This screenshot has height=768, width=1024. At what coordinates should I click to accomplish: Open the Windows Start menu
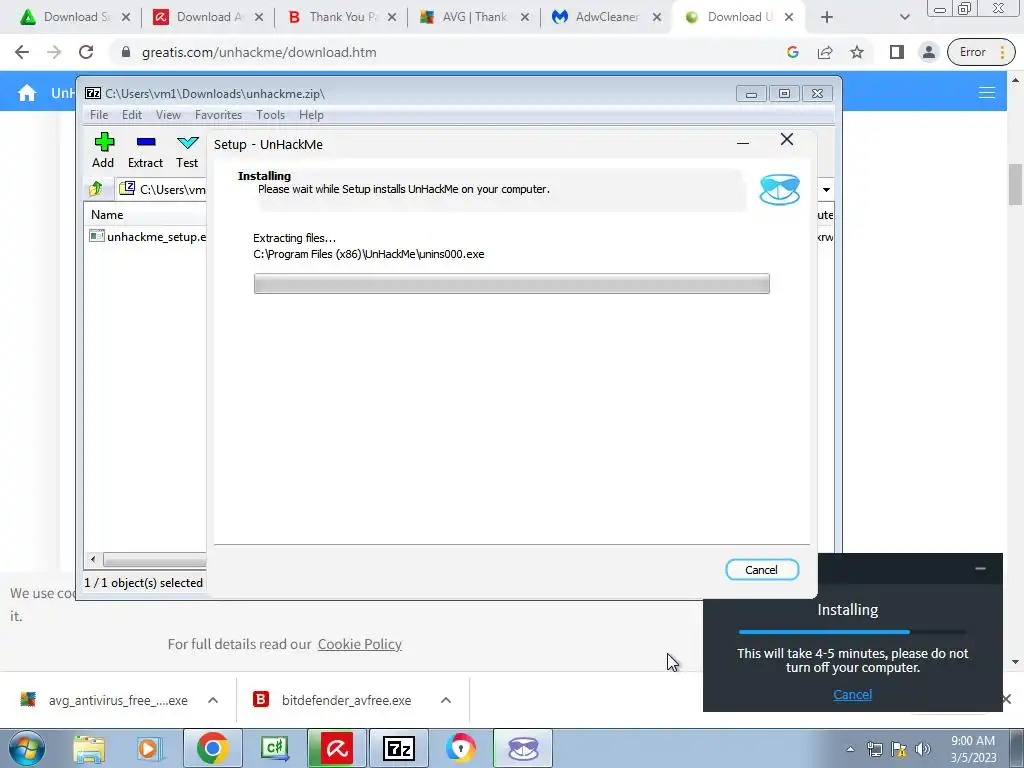pyautogui.click(x=27, y=748)
